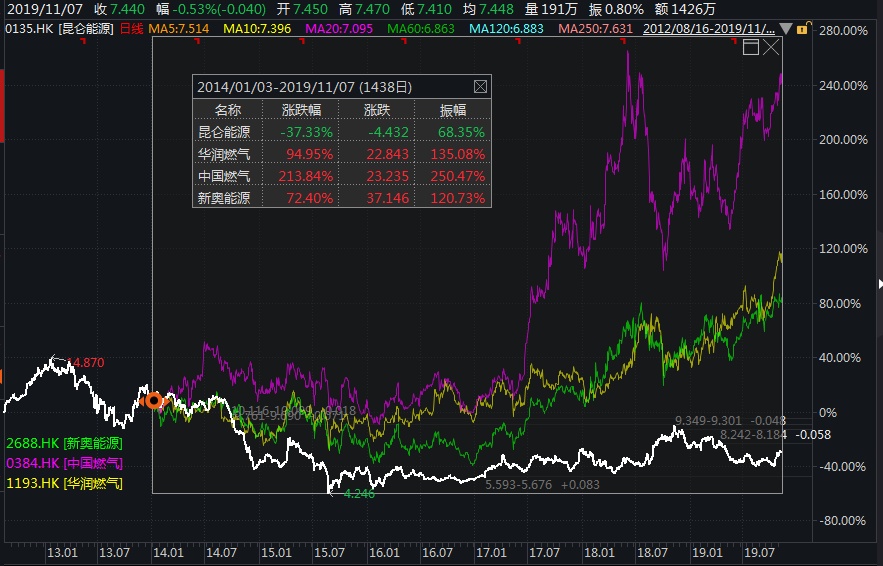The width and height of the screenshot is (883, 566).
Task: Click the MA5:7.514 indicator label
Action: tap(179, 28)
